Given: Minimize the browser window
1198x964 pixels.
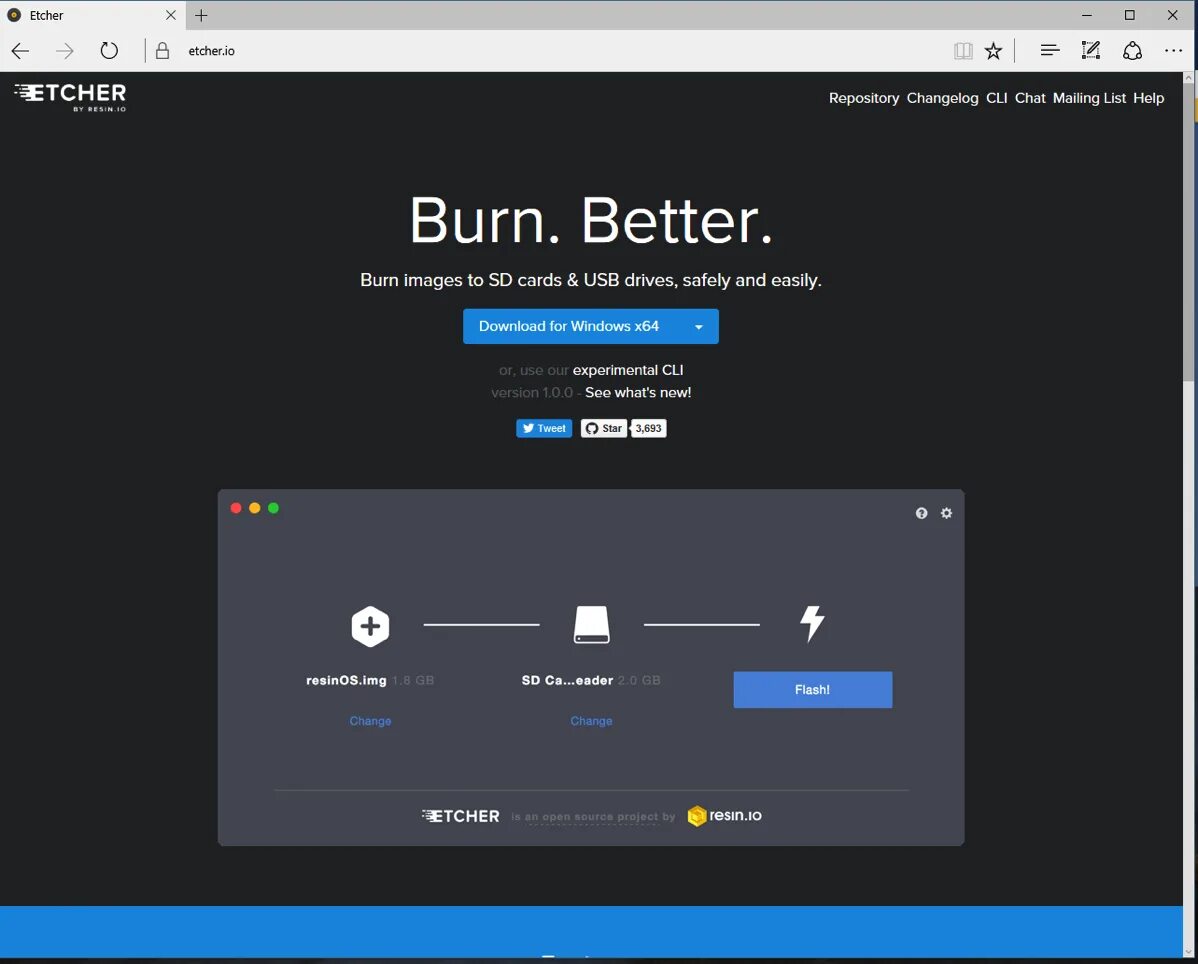Looking at the screenshot, I should click(1086, 15).
